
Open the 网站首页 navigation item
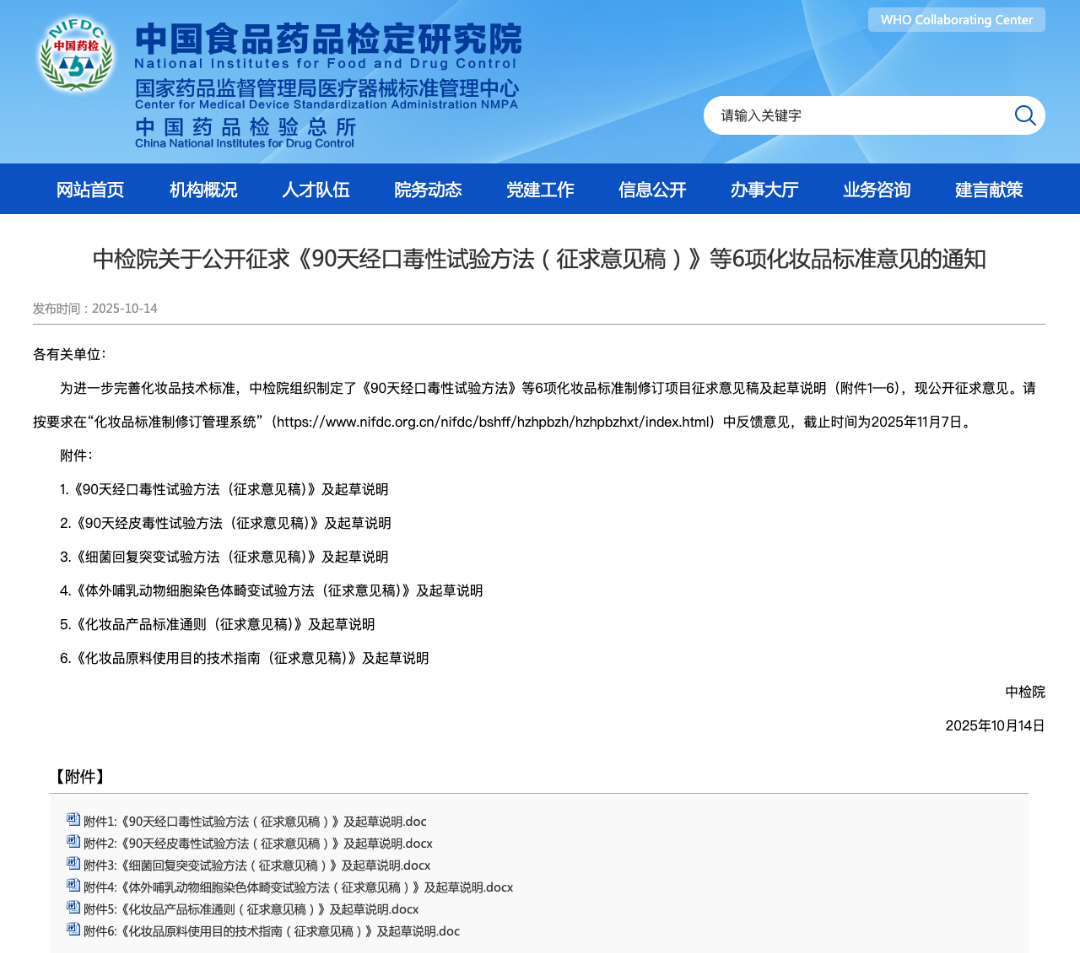coord(90,190)
